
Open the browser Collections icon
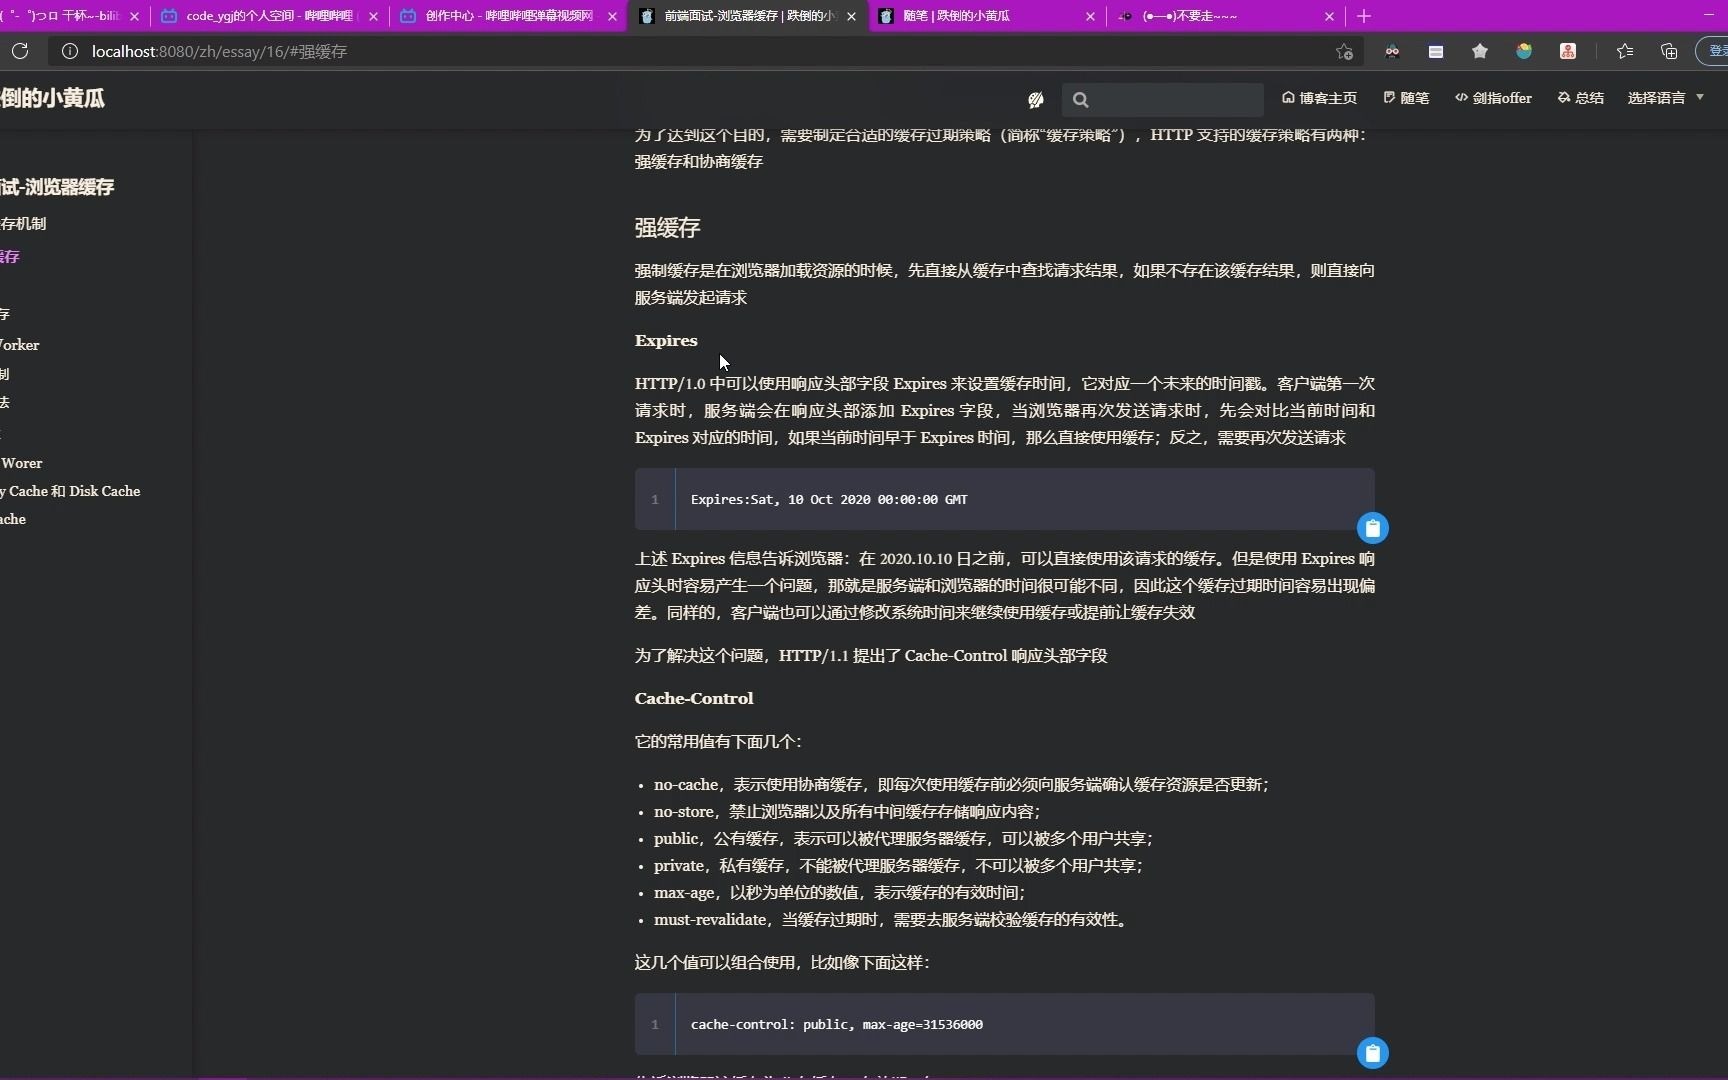pyautogui.click(x=1669, y=51)
